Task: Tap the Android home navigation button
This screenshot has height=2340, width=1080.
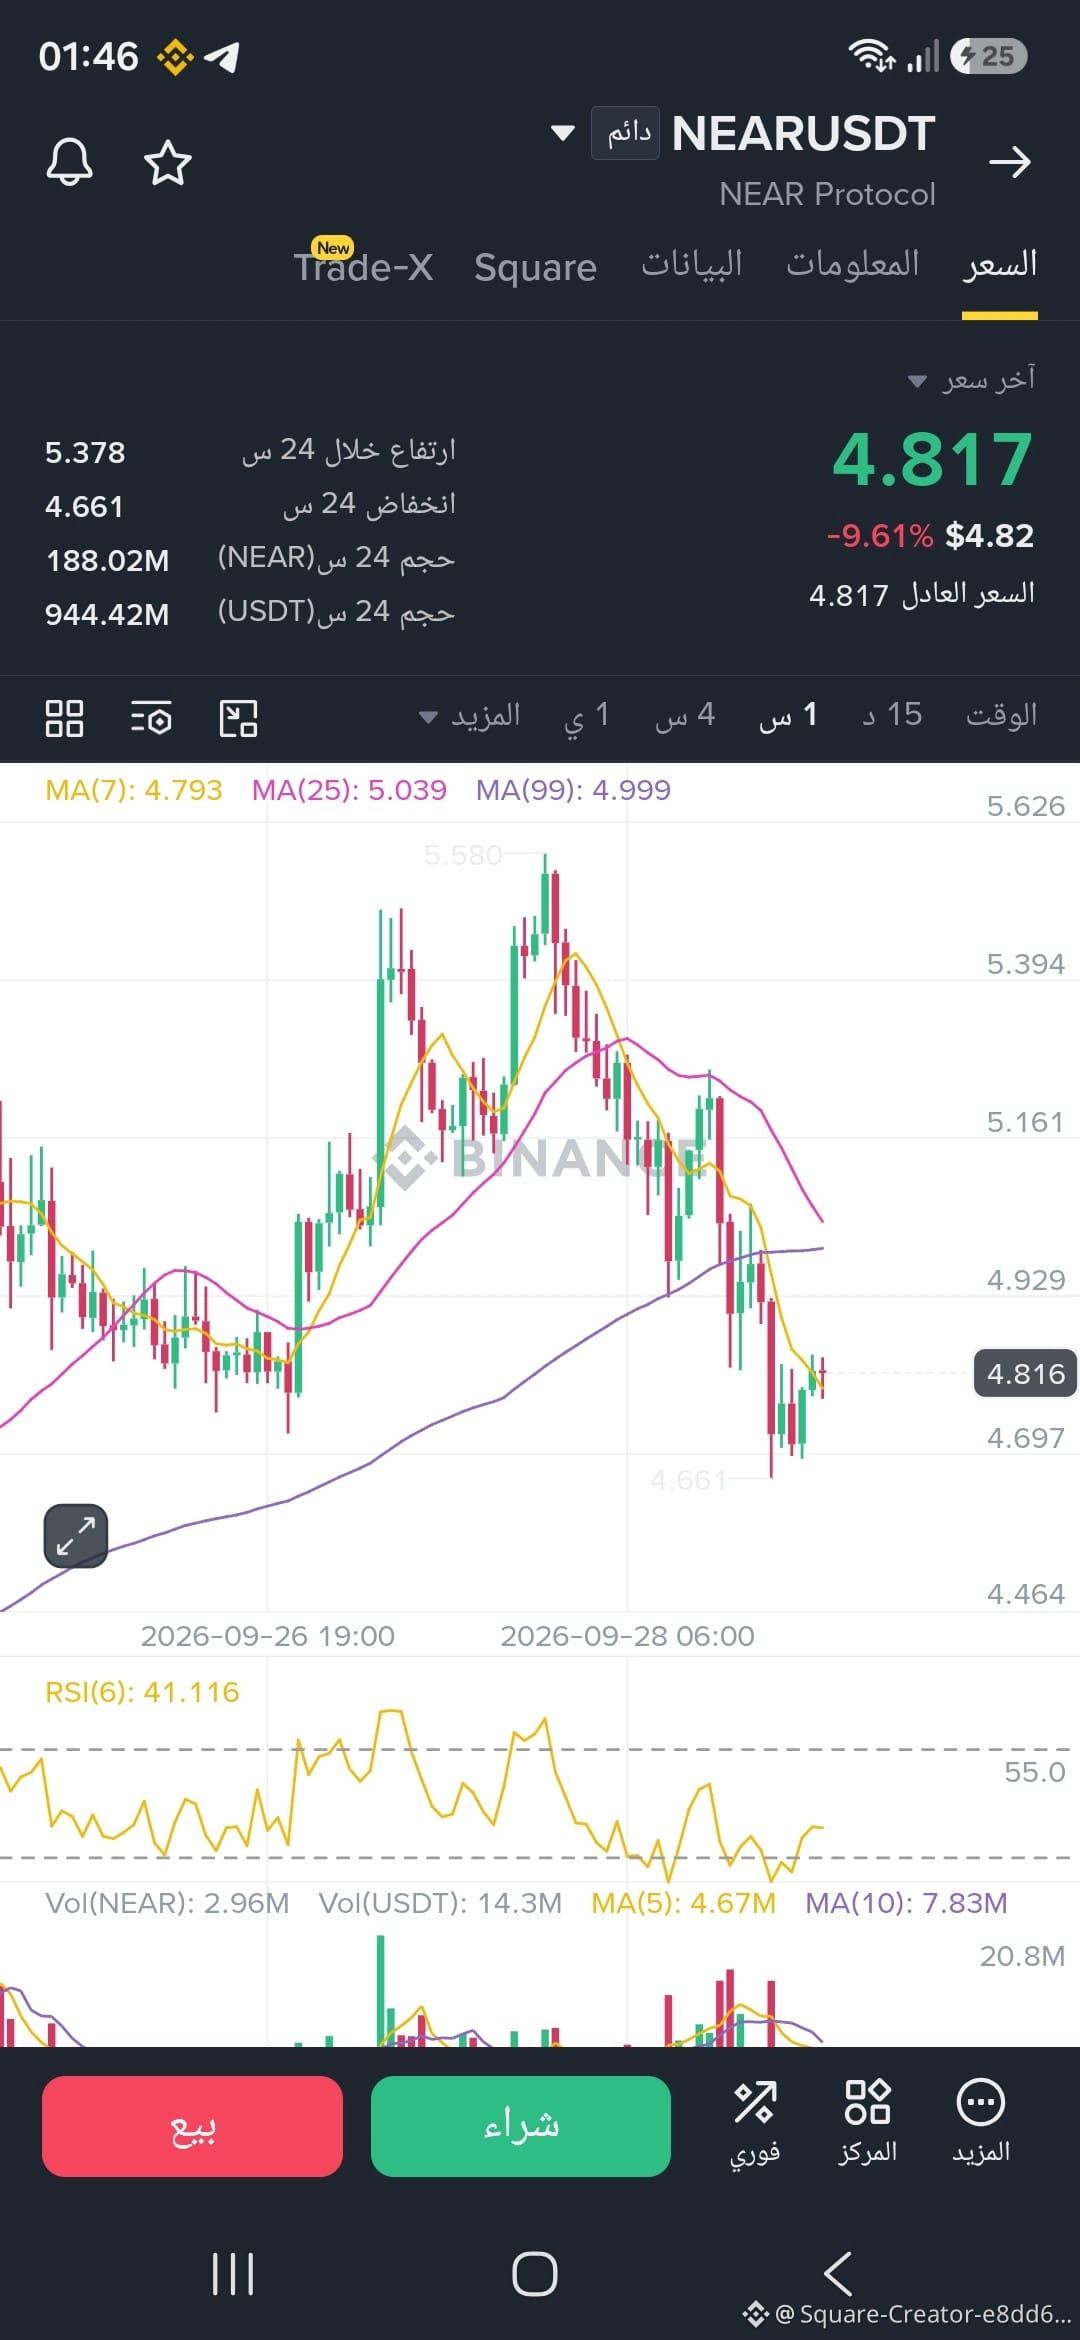Action: 535,2273
